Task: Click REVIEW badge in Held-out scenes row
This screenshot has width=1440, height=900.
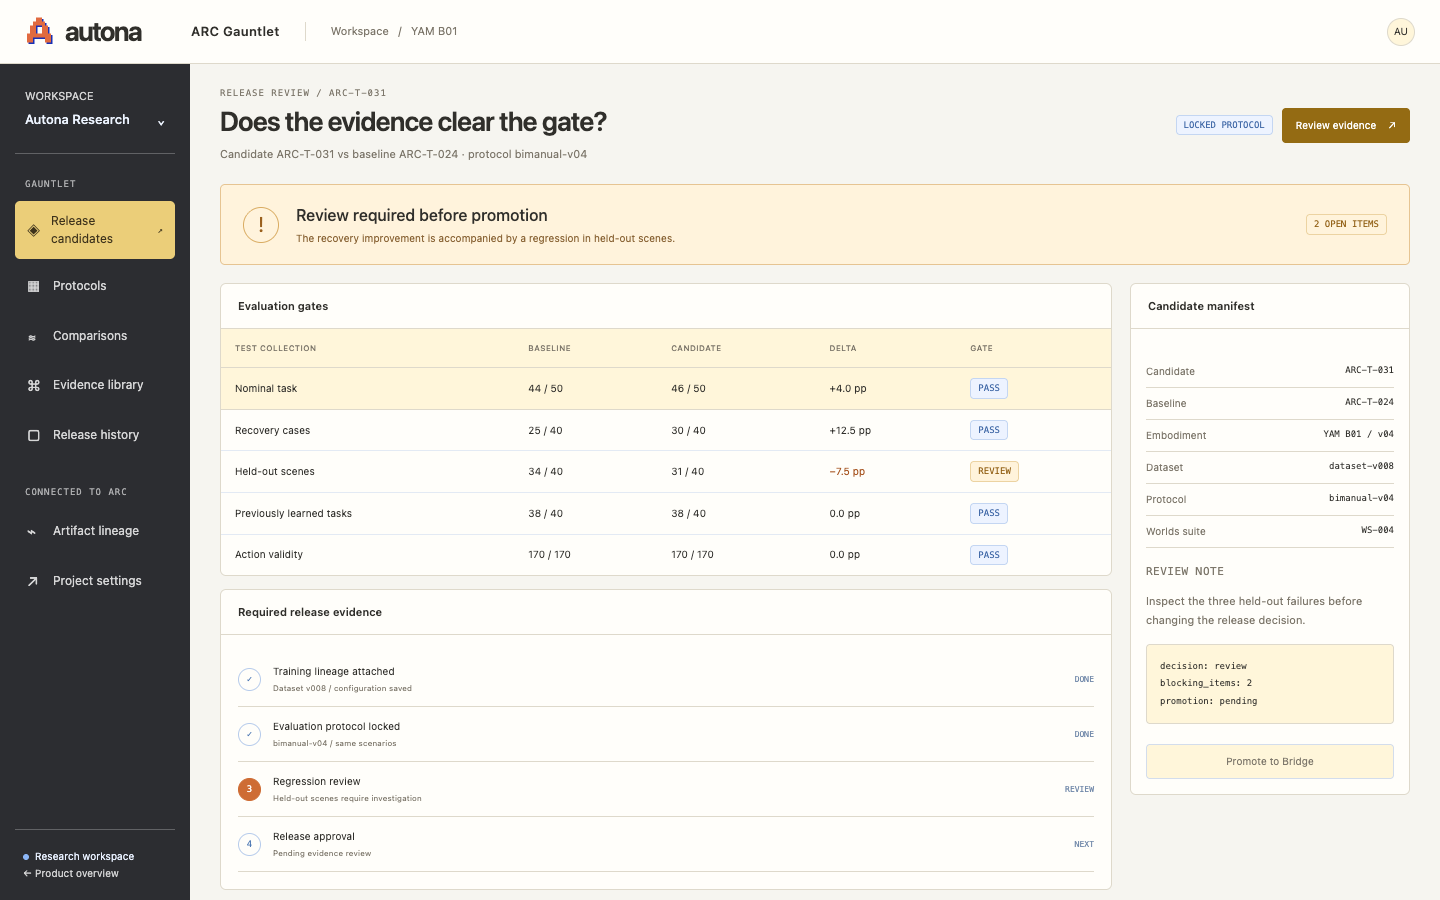Action: coord(994,471)
